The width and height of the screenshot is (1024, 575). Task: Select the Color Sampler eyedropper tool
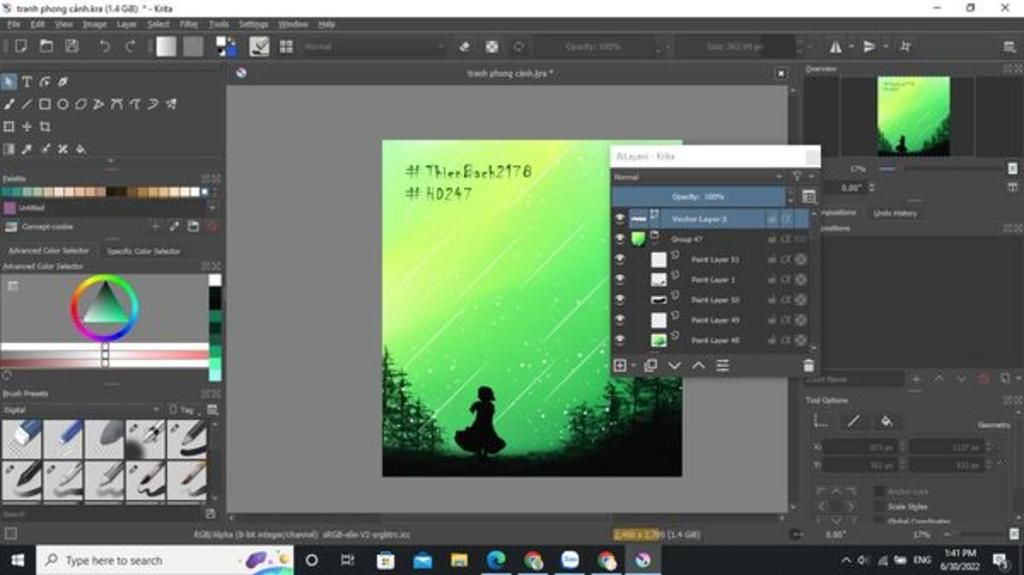27,149
